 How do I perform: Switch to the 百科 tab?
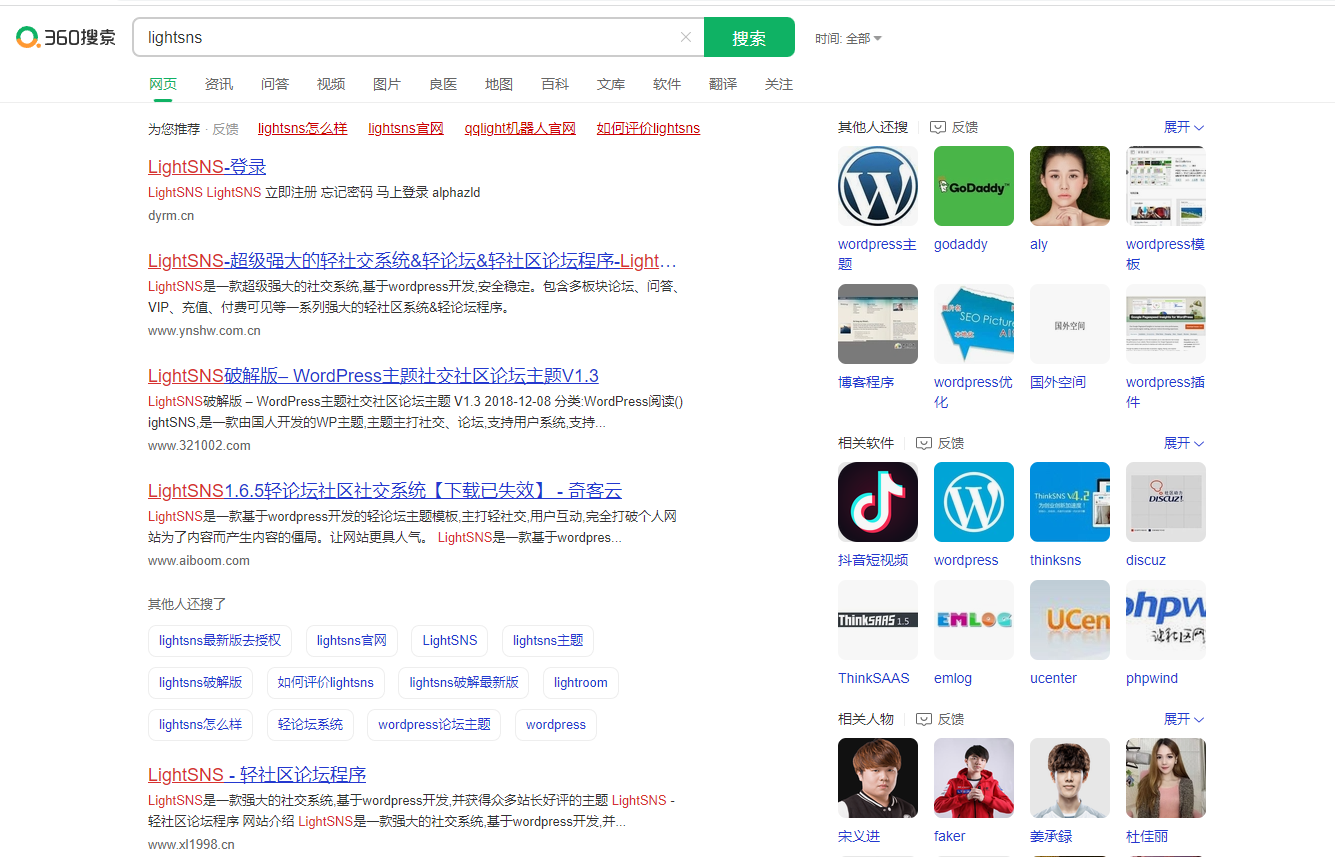[555, 84]
